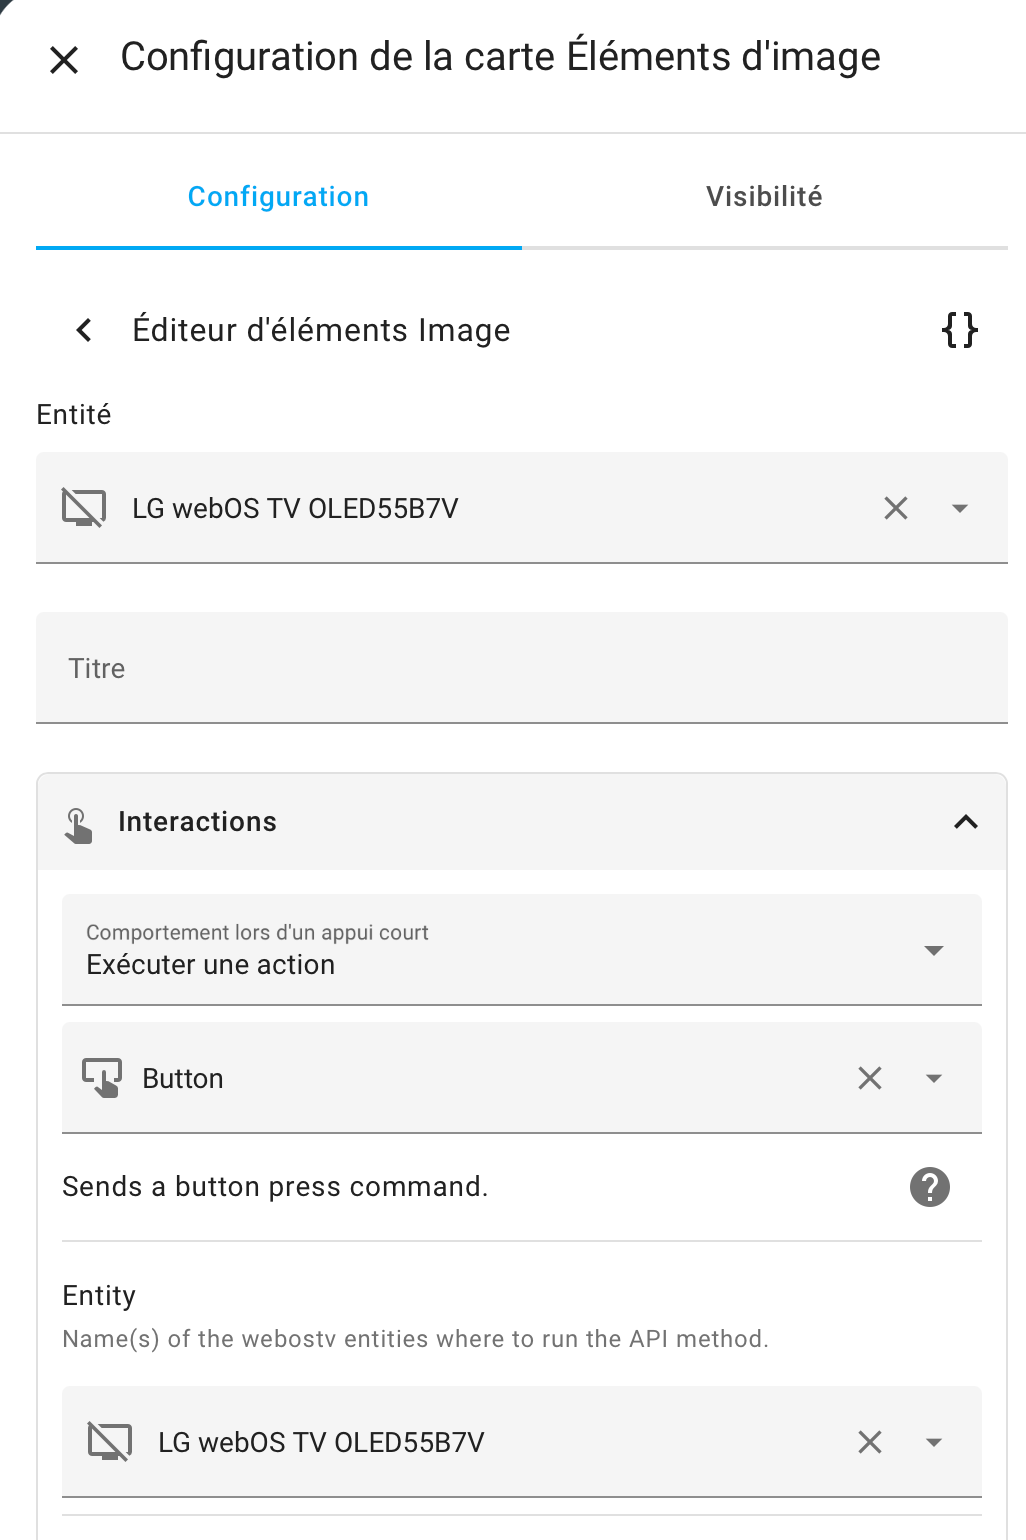Click the TV icon in the Entité field

[x=84, y=508]
